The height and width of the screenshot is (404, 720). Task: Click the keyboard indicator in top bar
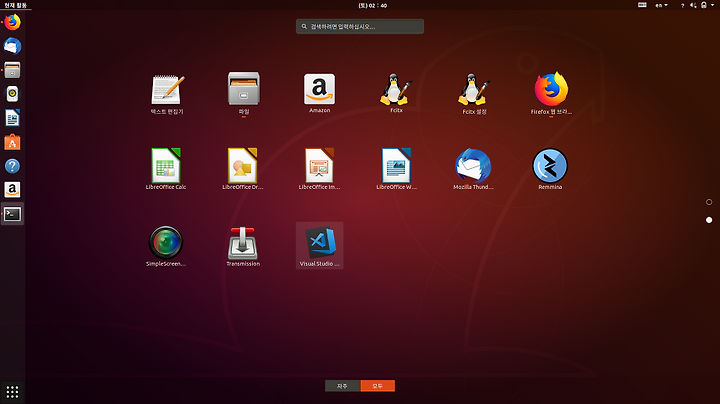tap(642, 5)
